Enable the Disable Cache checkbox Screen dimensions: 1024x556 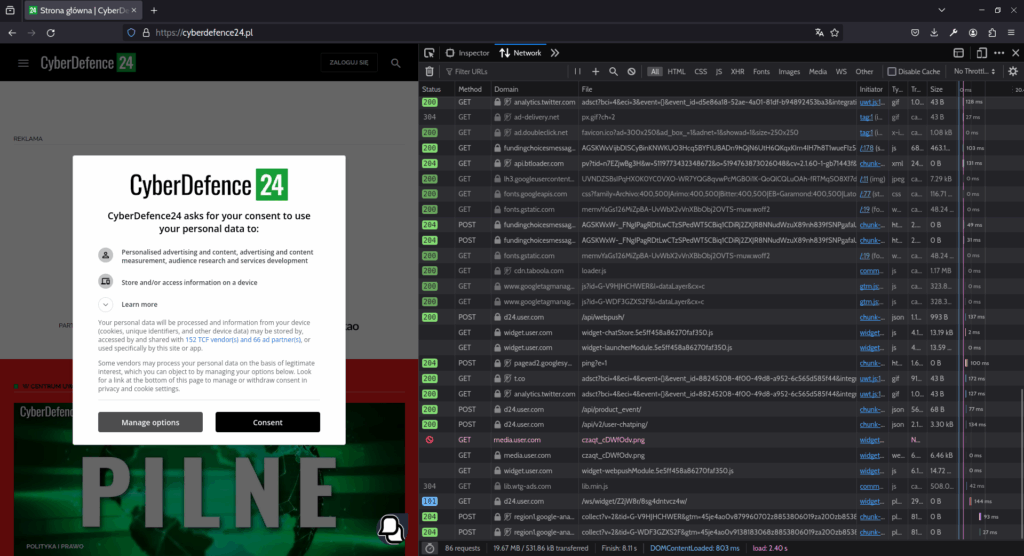tap(891, 72)
